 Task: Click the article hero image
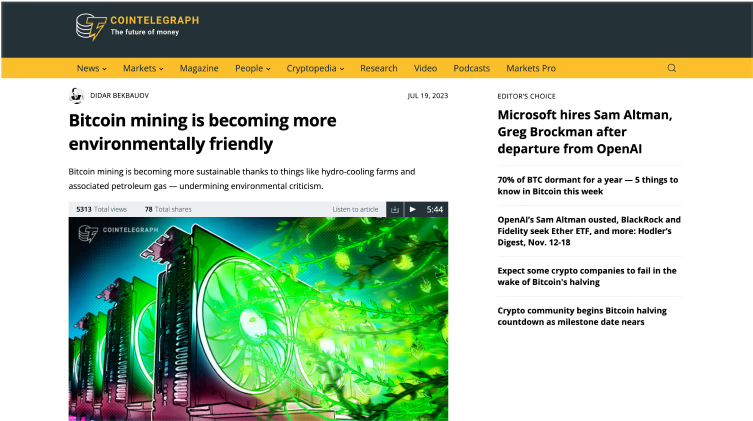[258, 319]
